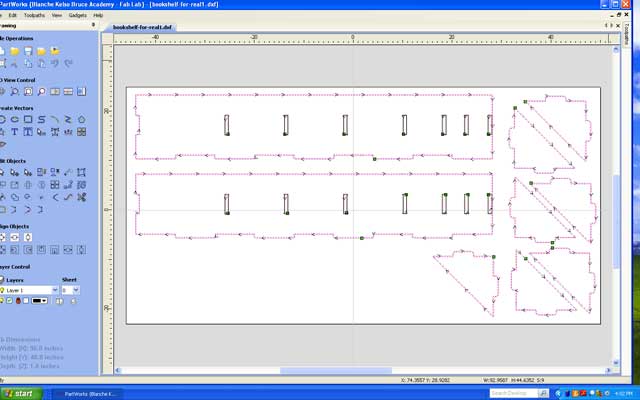Click the Paste icon in File Operations
This screenshot has height=400, width=640.
point(41,63)
